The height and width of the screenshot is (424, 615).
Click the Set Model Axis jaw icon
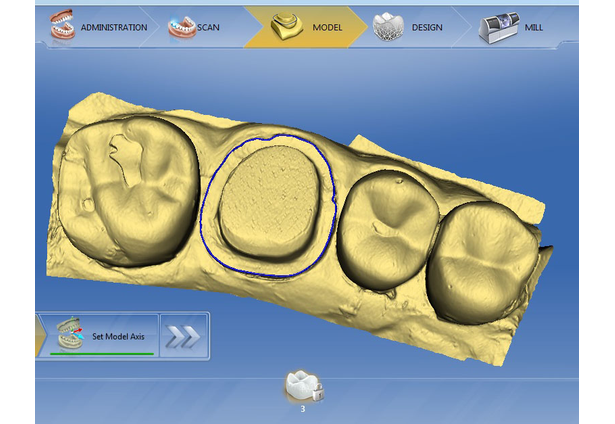[x=71, y=333]
